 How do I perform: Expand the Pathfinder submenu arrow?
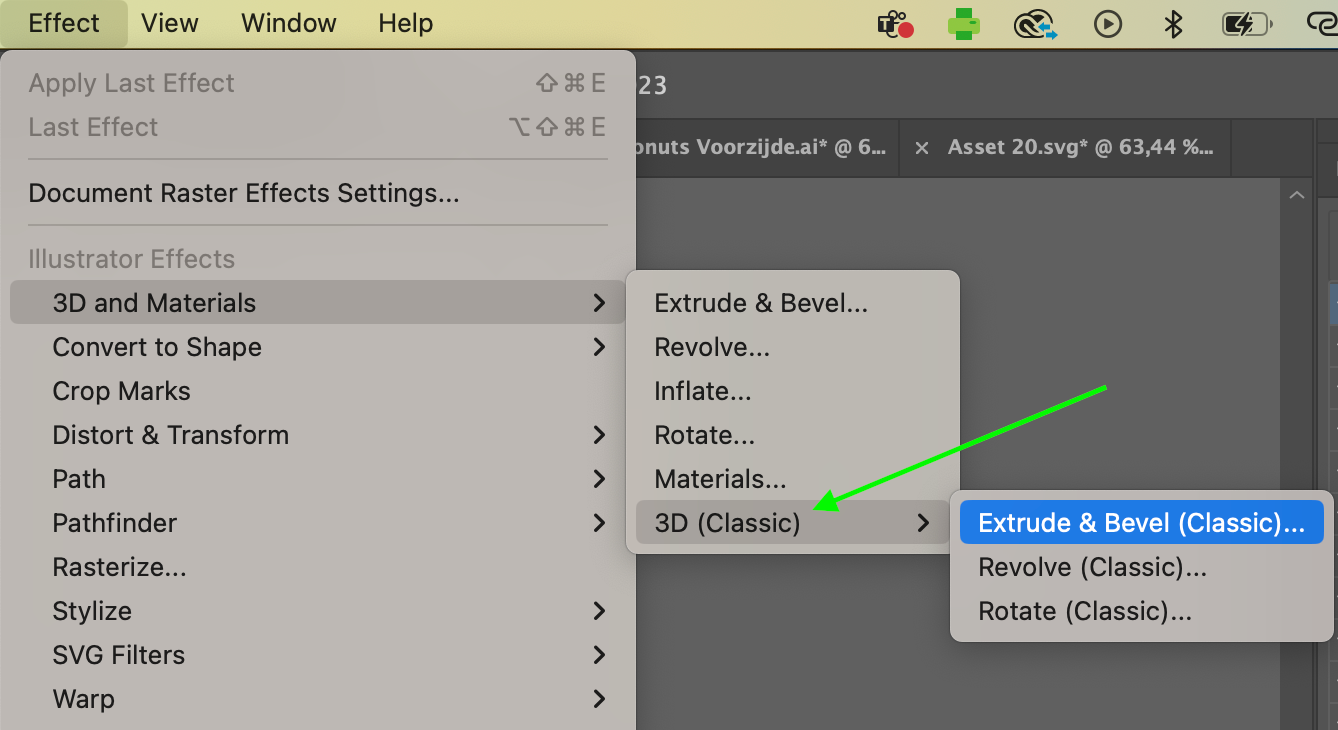coord(599,523)
